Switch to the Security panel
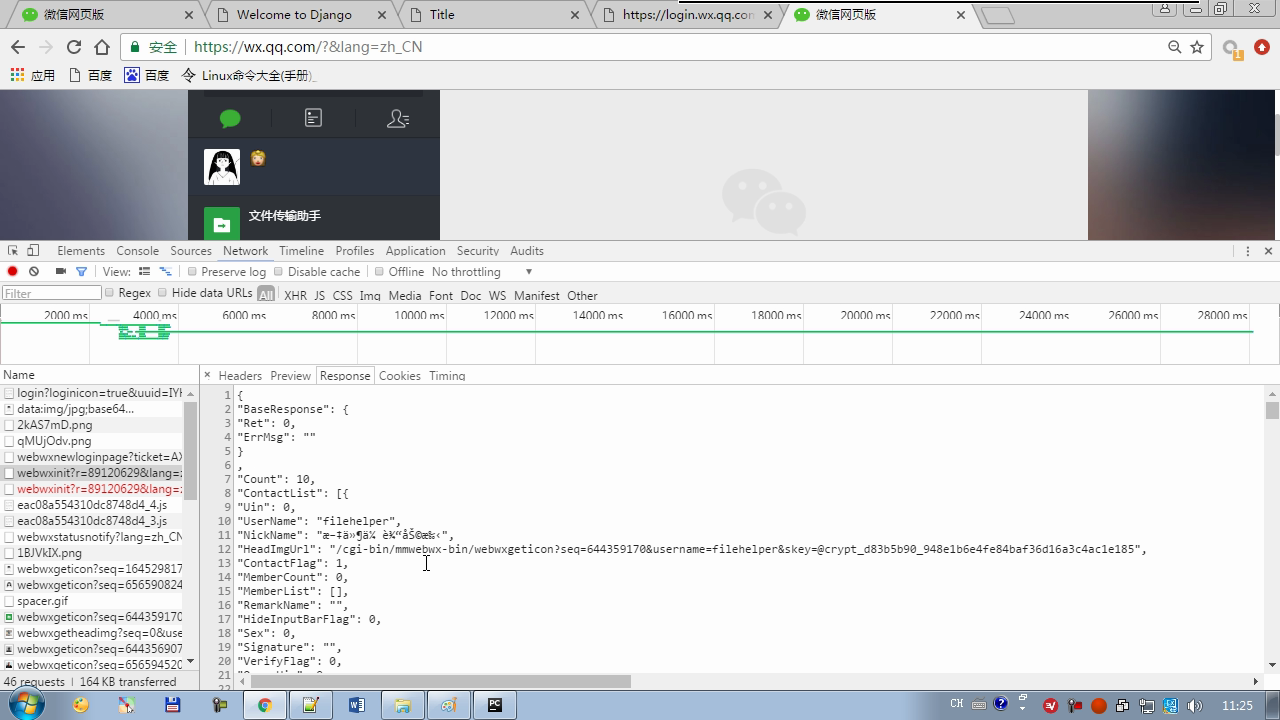 478,251
